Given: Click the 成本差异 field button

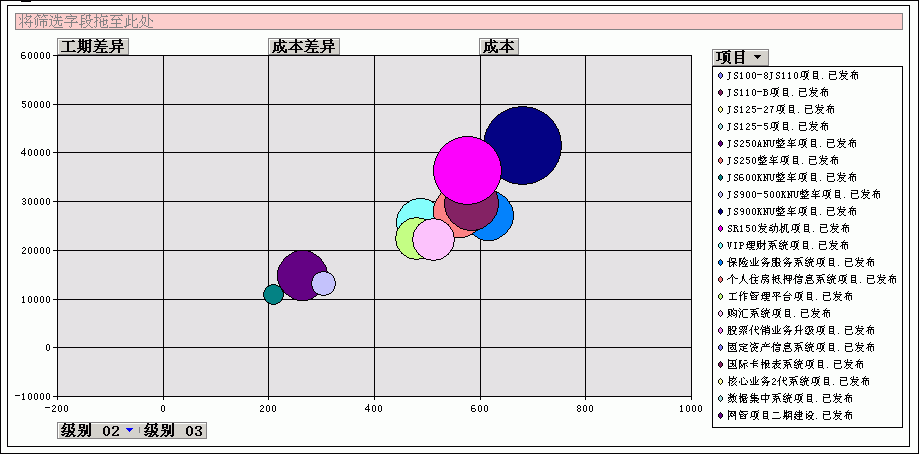Looking at the screenshot, I should (304, 46).
